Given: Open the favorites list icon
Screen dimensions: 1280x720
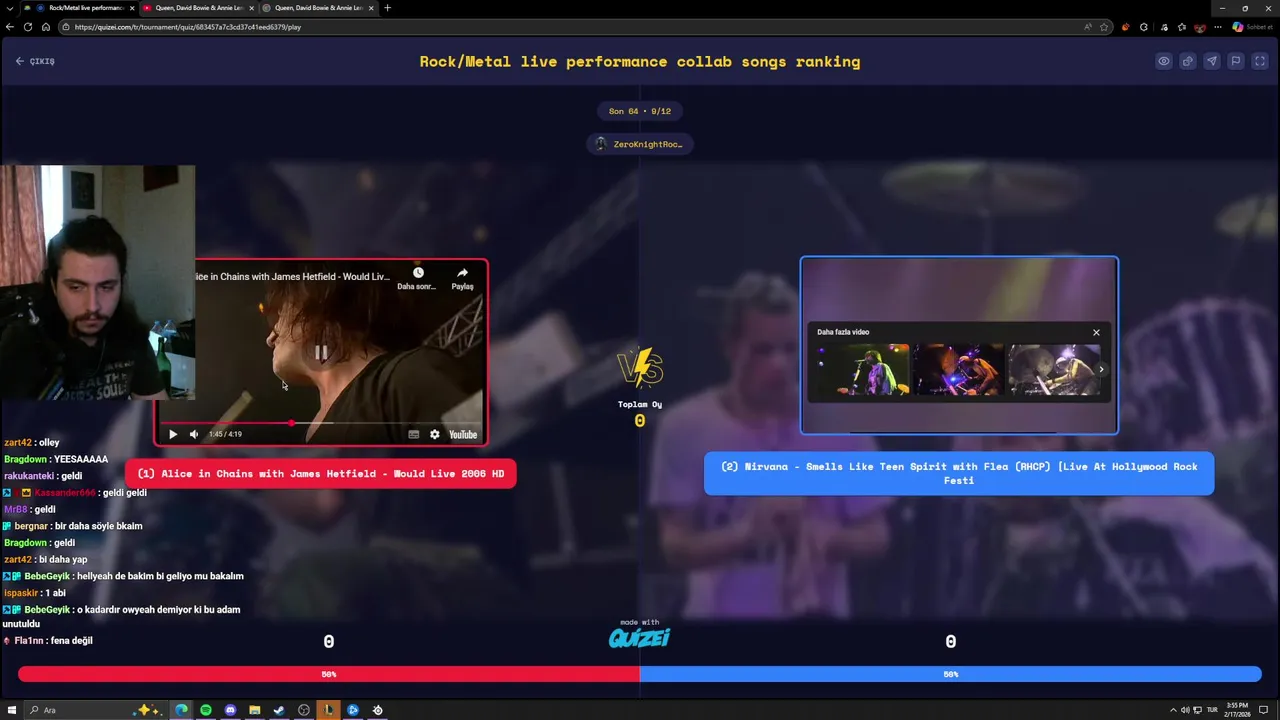Looking at the screenshot, I should click(1181, 27).
